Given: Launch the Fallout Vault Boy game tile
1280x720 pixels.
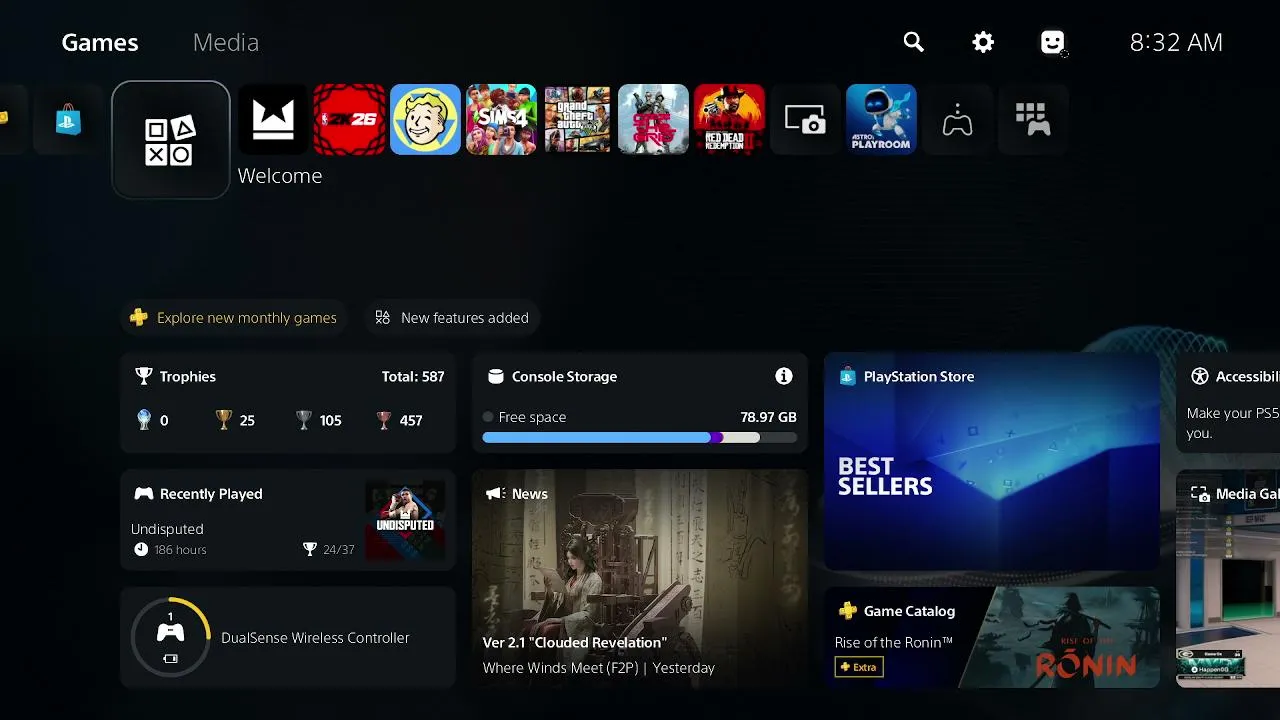Looking at the screenshot, I should (425, 120).
